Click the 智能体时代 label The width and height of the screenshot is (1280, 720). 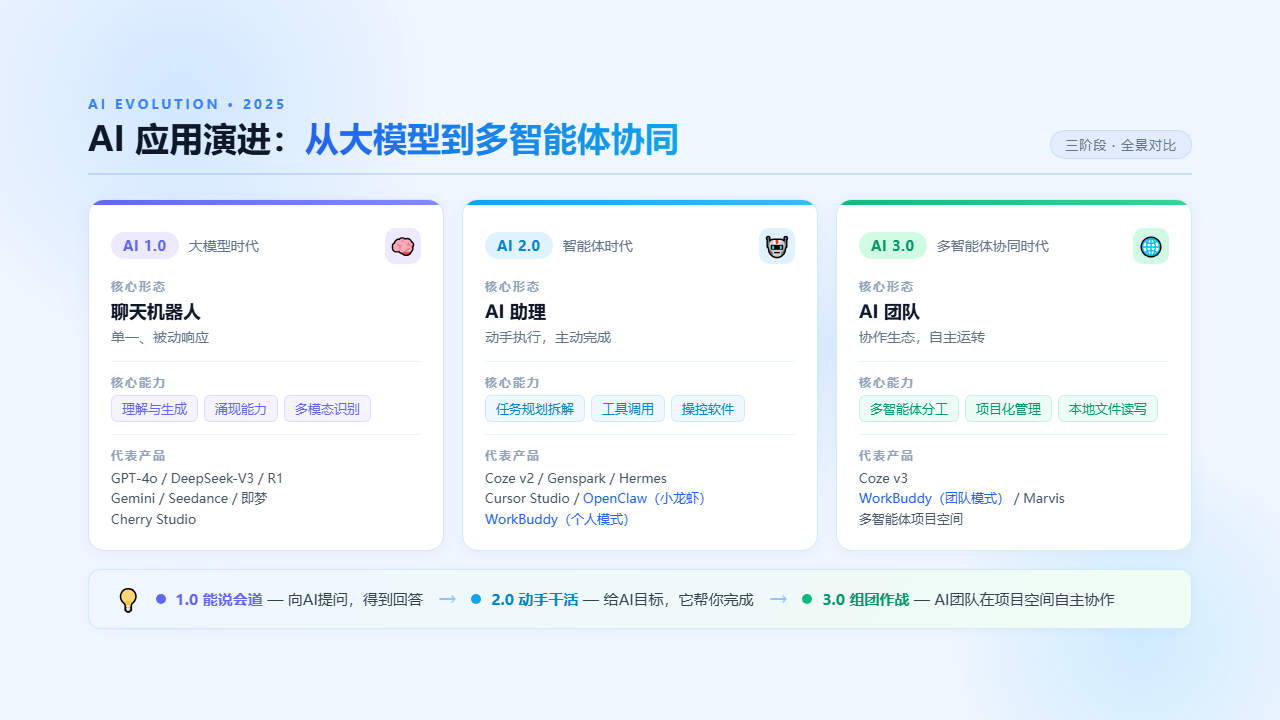click(x=598, y=246)
